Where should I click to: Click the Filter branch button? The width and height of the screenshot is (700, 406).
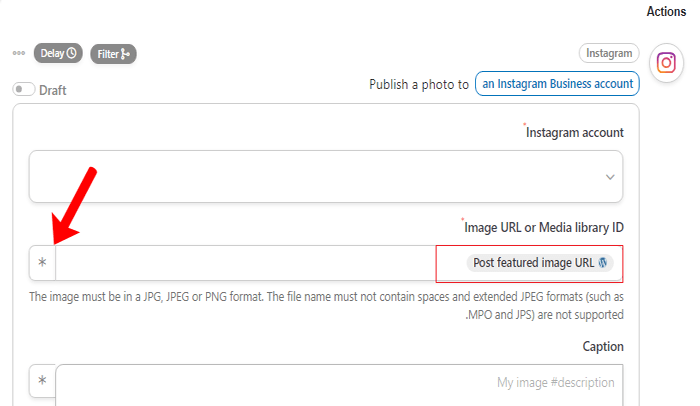113,53
